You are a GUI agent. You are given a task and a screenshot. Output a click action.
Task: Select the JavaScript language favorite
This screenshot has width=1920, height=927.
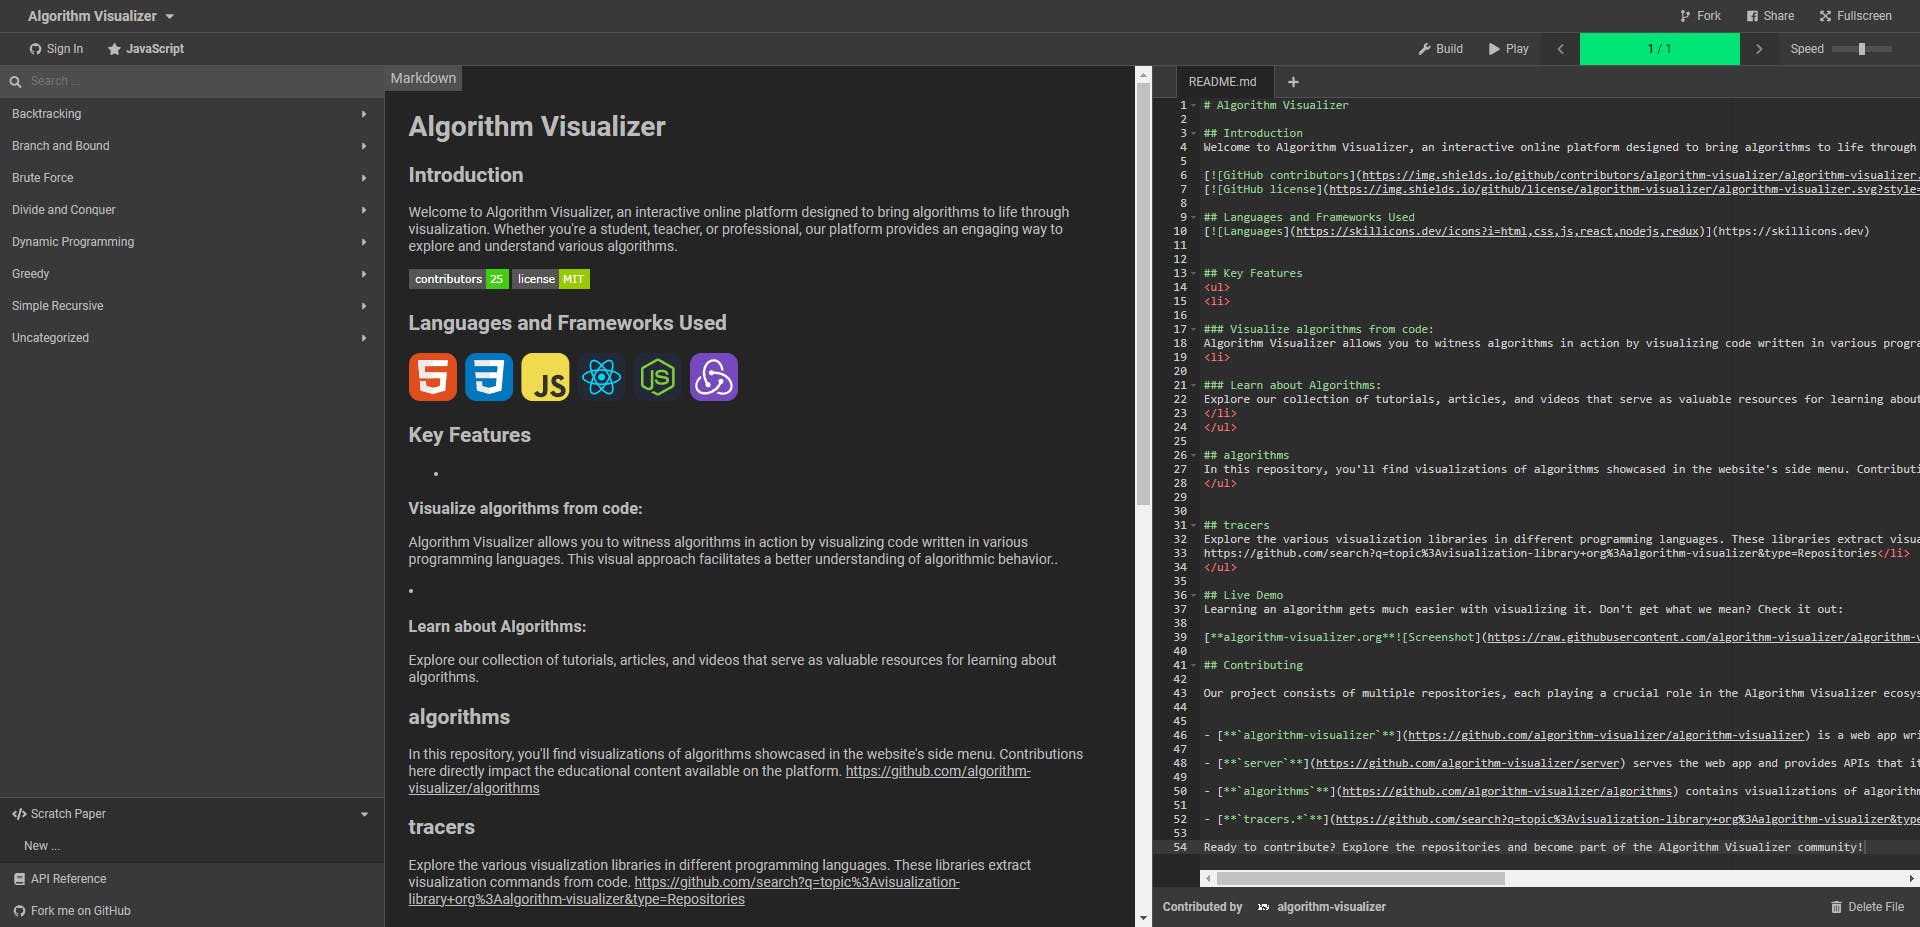tap(145, 49)
